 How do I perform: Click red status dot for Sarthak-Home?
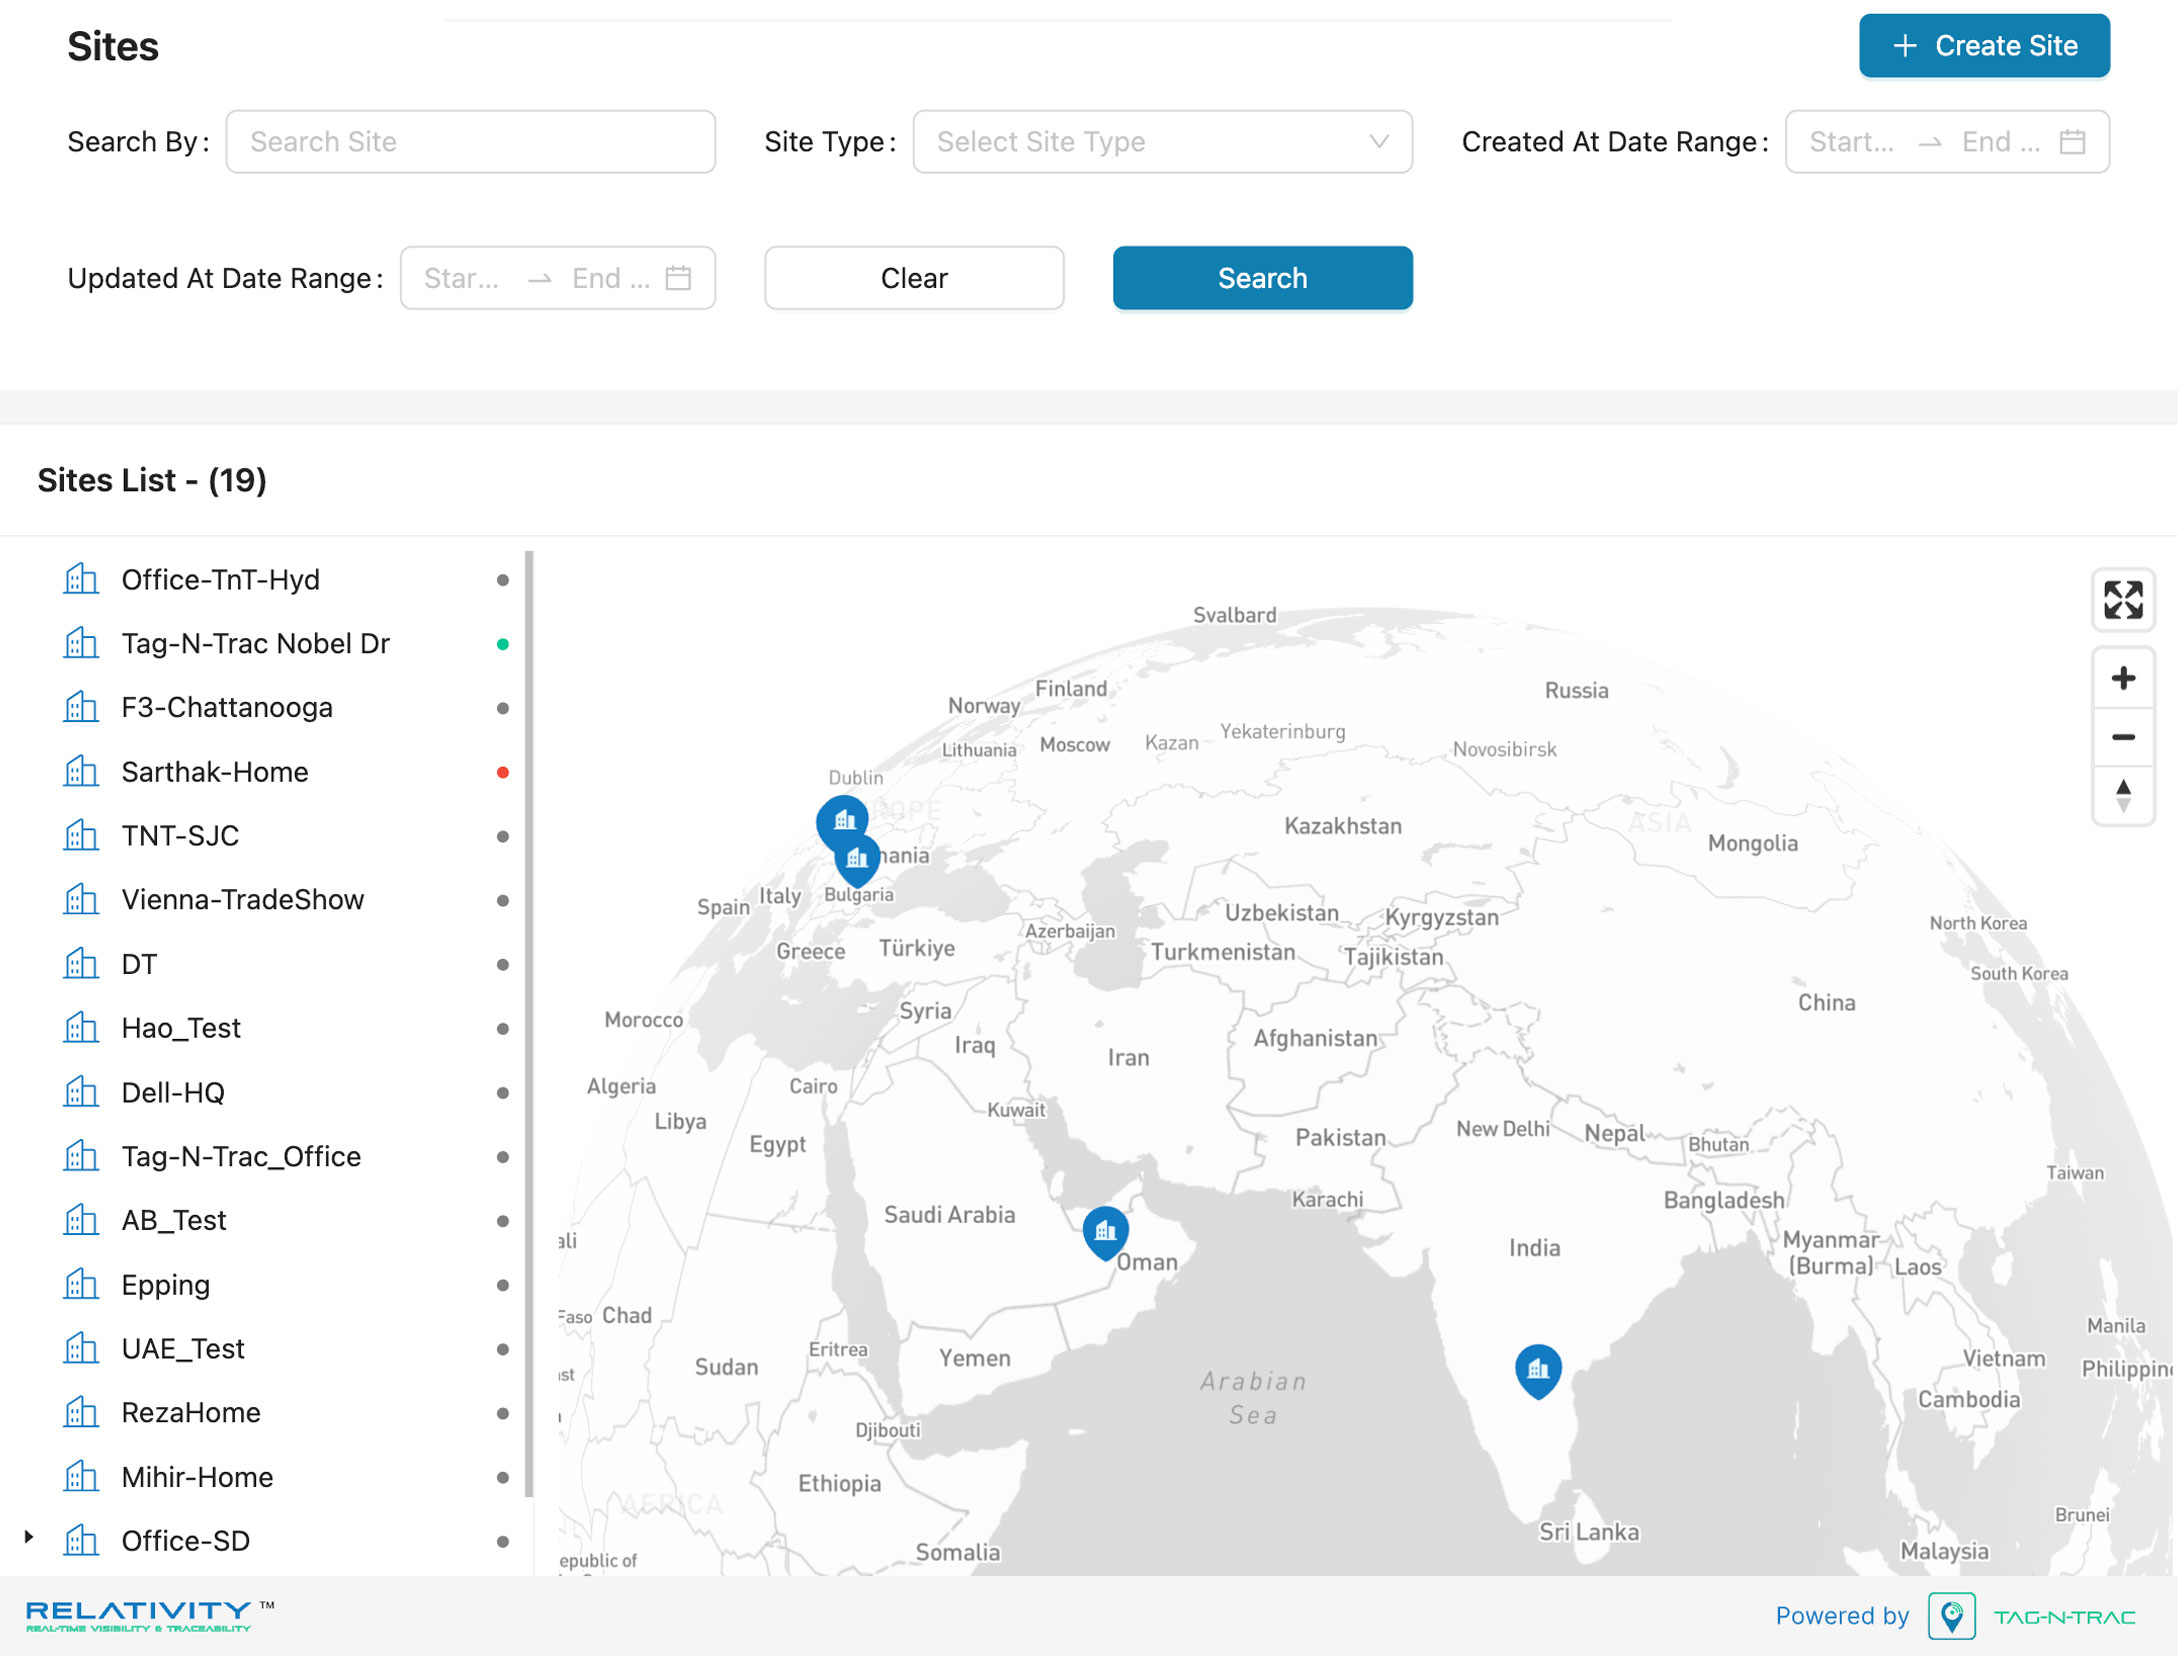(x=503, y=772)
